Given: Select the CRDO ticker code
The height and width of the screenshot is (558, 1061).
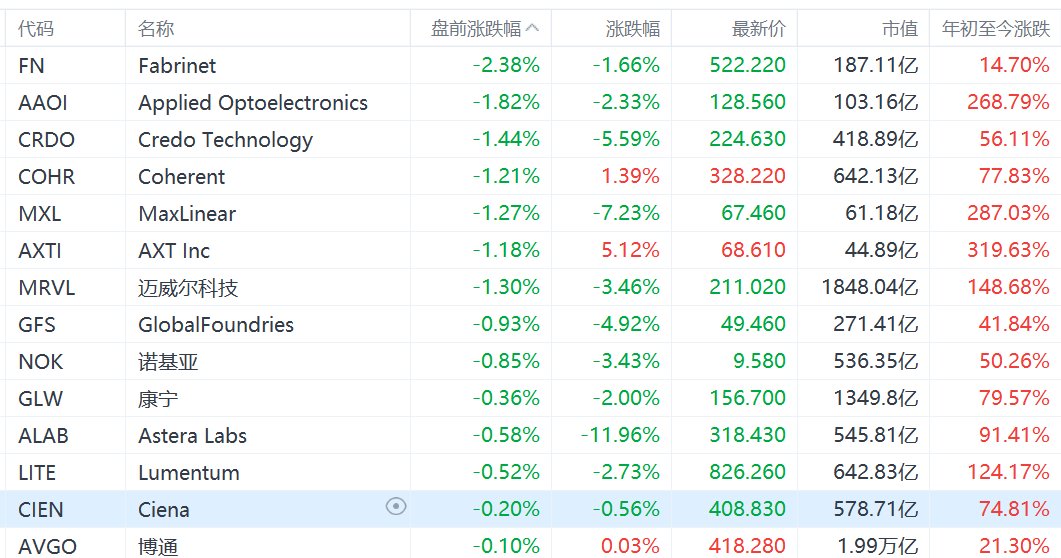Looking at the screenshot, I should tap(46, 139).
